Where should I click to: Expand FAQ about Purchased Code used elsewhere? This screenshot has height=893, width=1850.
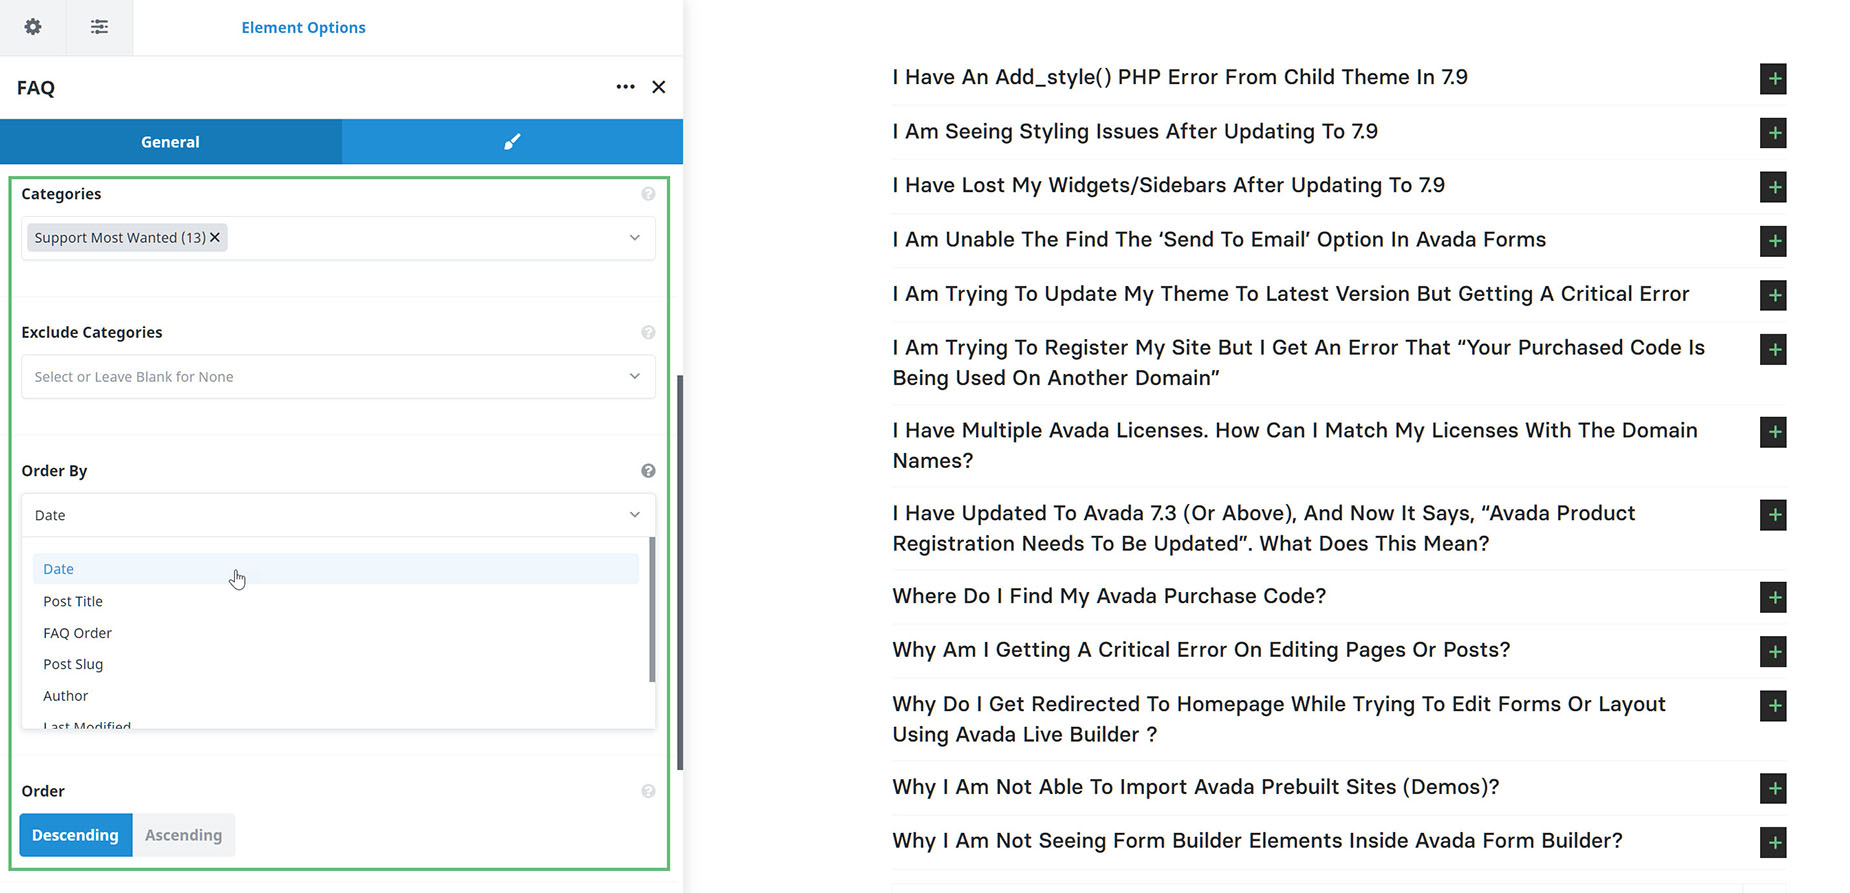pos(1773,349)
